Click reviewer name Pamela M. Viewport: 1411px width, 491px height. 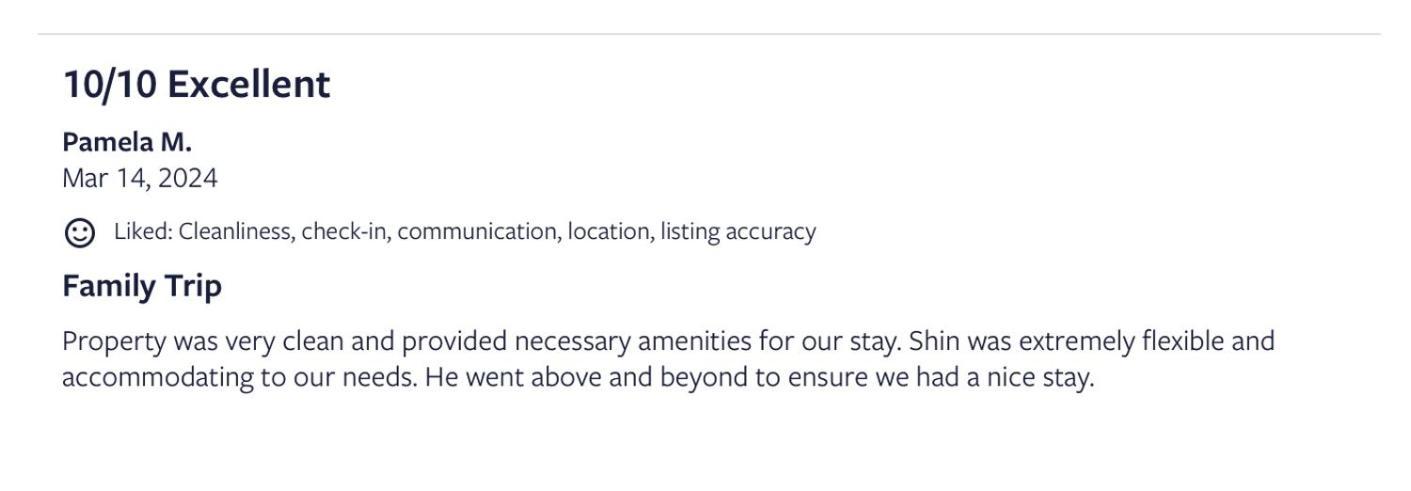127,142
